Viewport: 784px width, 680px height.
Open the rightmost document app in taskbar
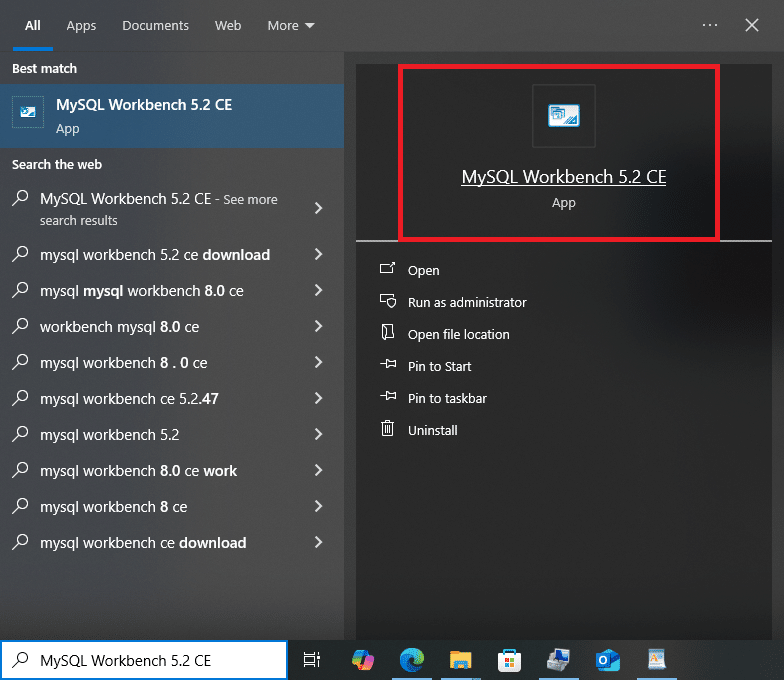pos(656,660)
